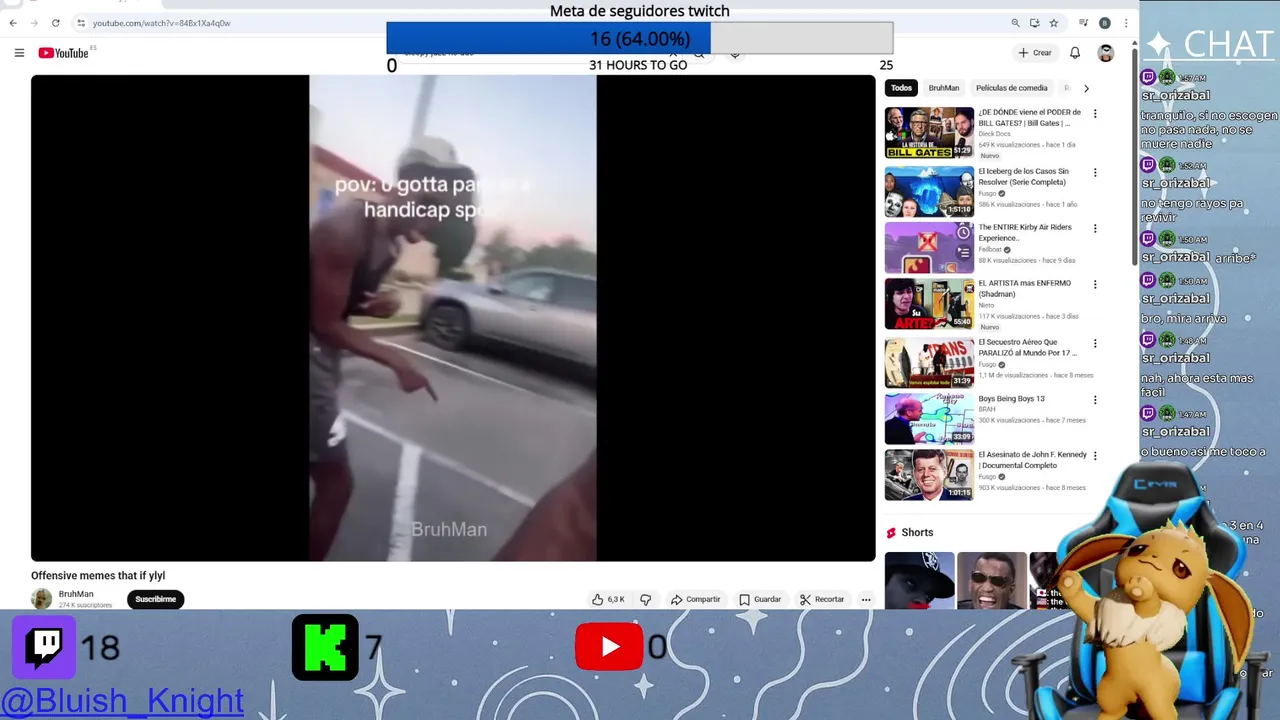Open options for El Secuestro Aéreo video
This screenshot has height=720, width=1280.
[x=1095, y=343]
